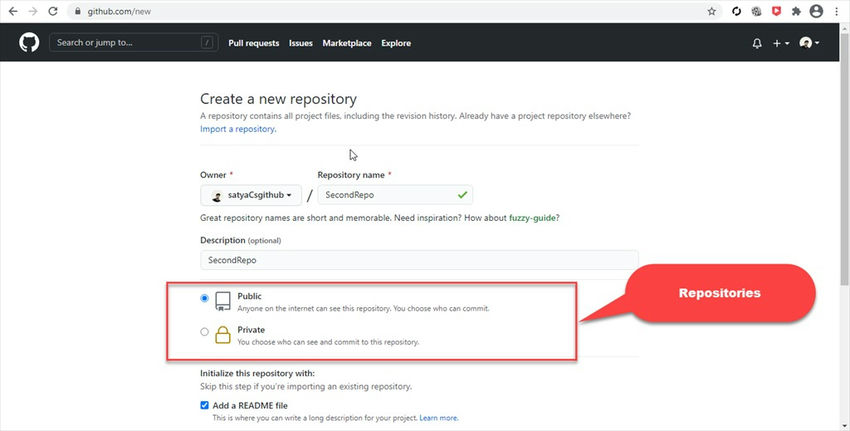Go back with the browser back arrow

pos(13,11)
